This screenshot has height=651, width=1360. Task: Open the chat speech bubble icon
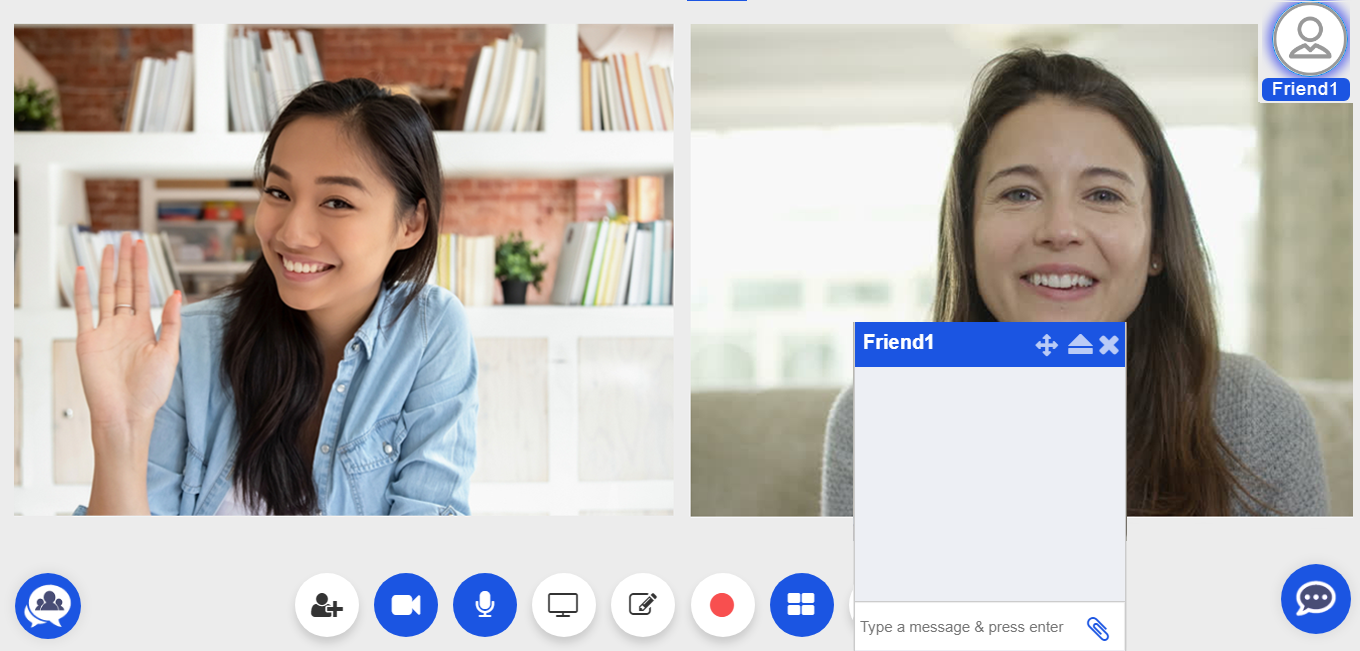(x=1315, y=599)
